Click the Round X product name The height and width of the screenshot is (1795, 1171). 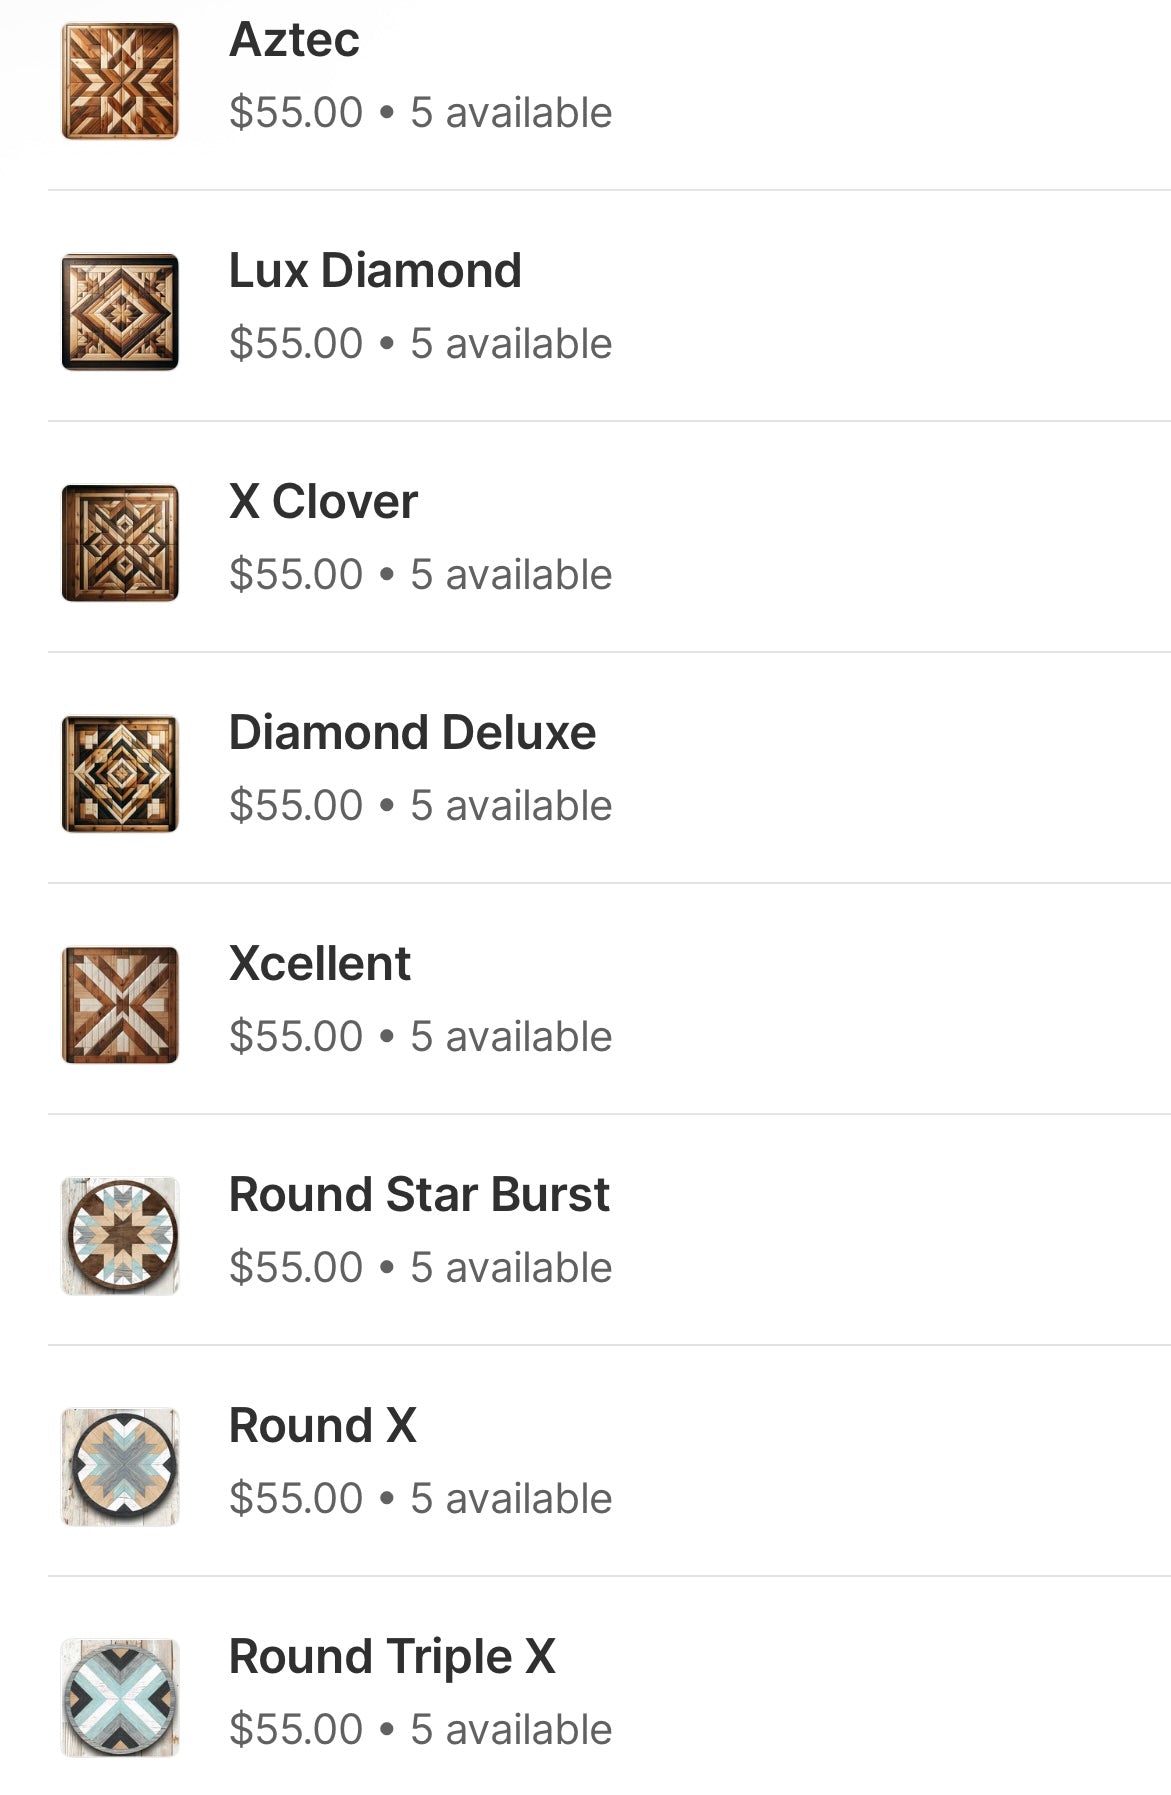point(322,1426)
